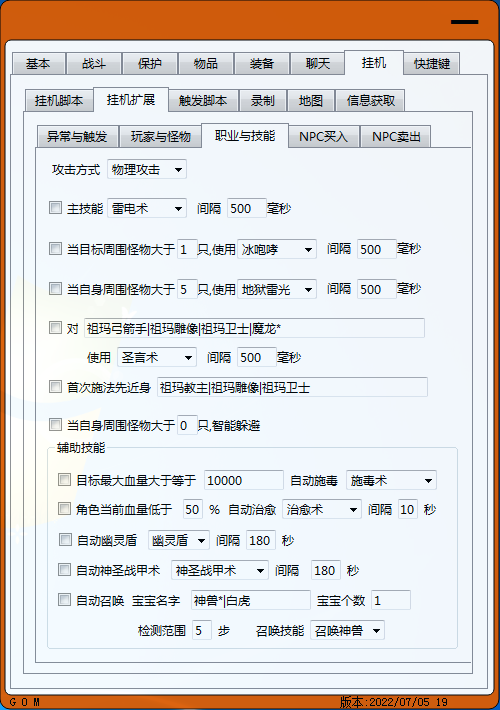This screenshot has height=710, width=500.
Task: Click the 宝宝名字 field 神兽*|白虎
Action: [250, 600]
